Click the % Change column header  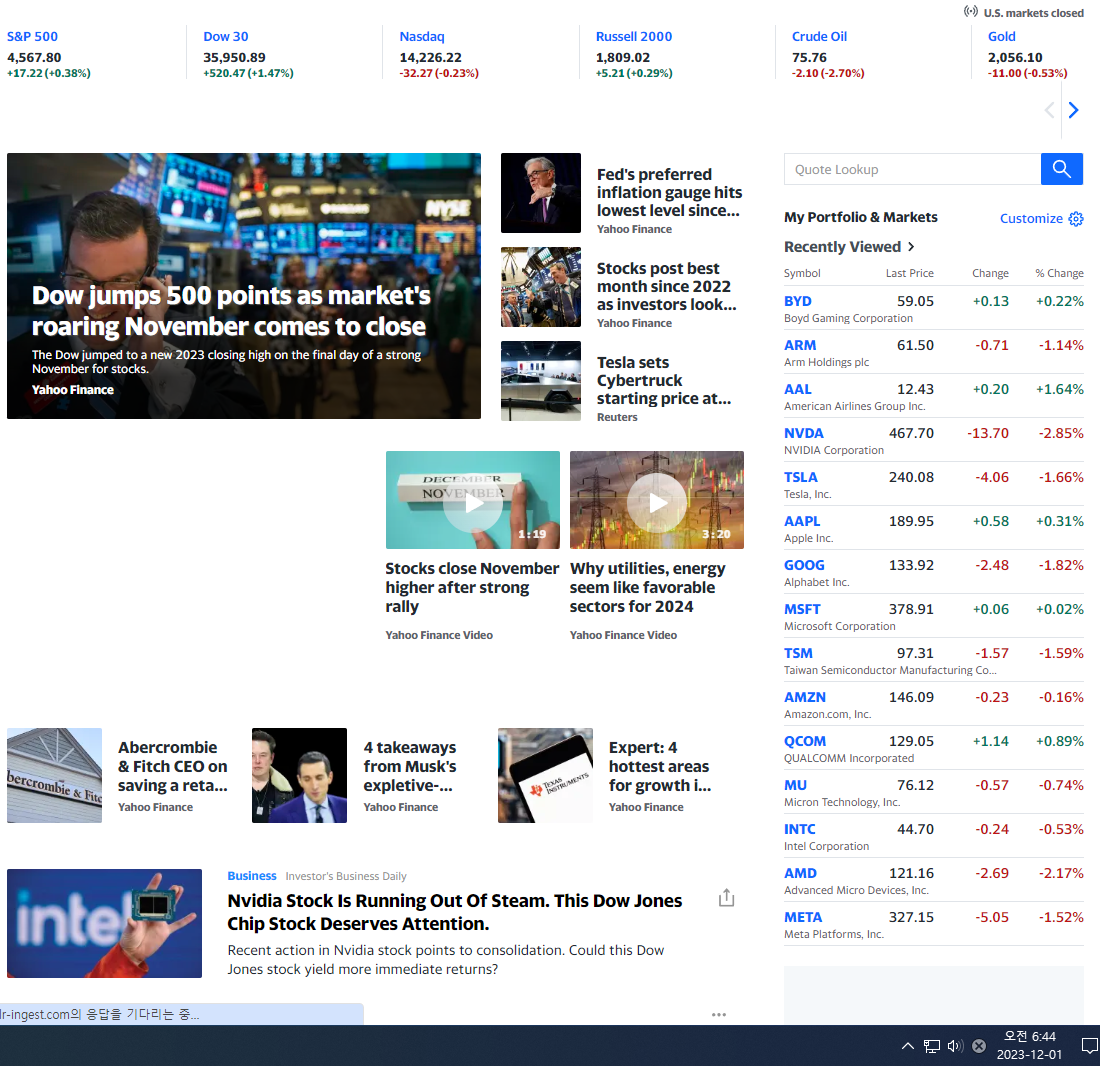point(1059,274)
